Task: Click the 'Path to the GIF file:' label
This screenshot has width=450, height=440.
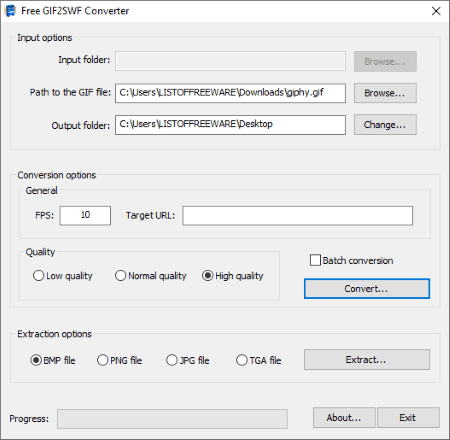Action: click(x=70, y=92)
